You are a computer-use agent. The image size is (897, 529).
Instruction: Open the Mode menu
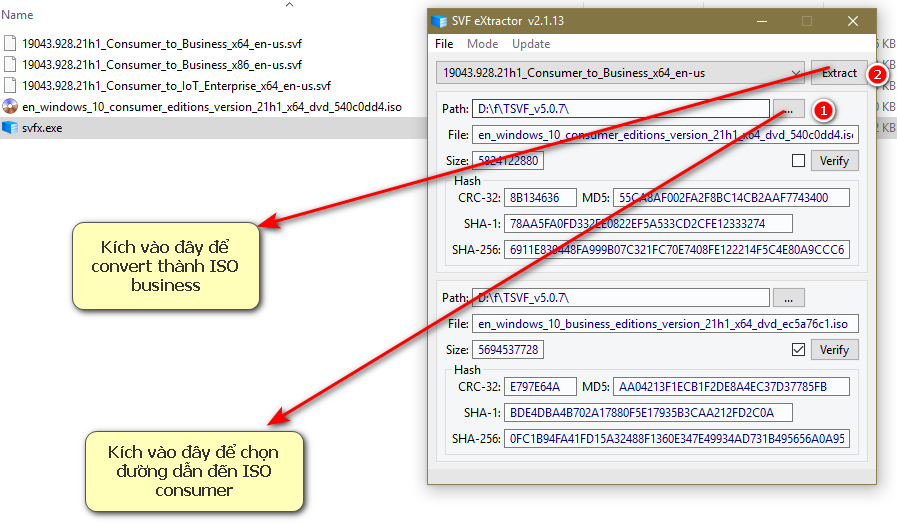pos(482,44)
